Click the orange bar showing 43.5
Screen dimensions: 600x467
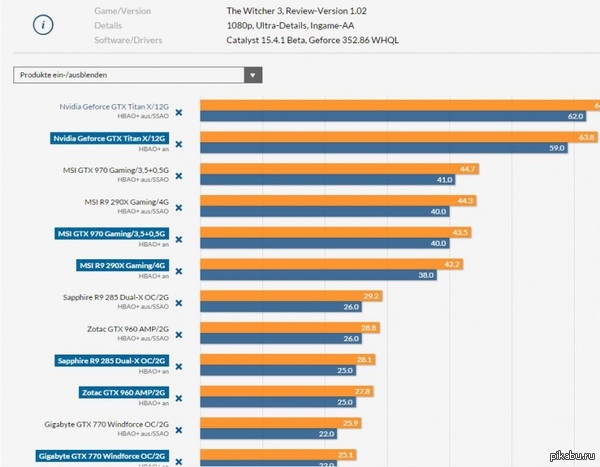tap(336, 232)
